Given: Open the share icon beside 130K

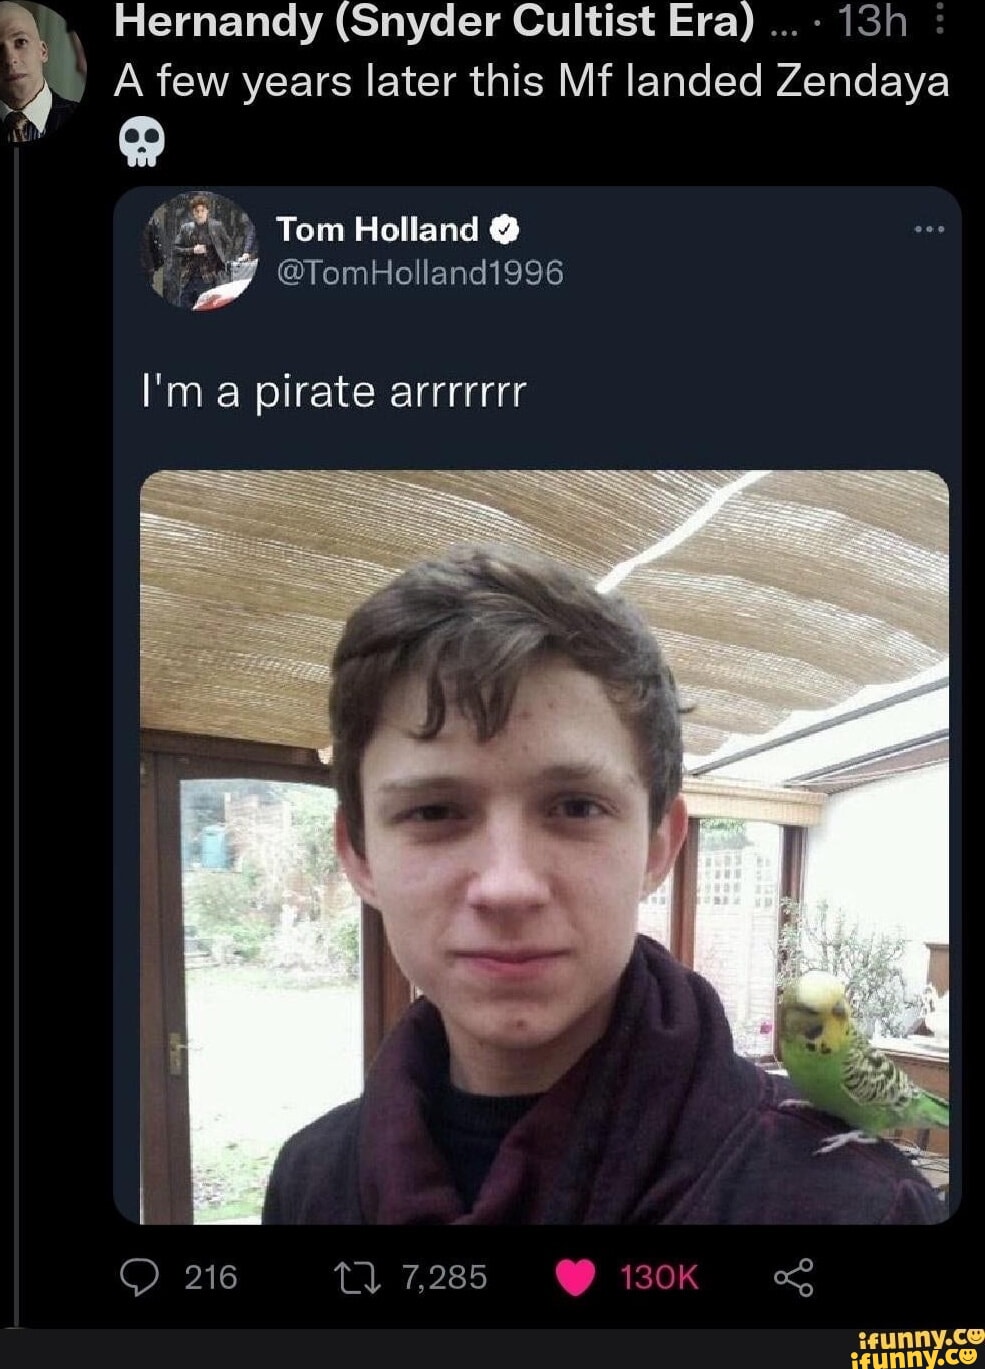Looking at the screenshot, I should (794, 1277).
